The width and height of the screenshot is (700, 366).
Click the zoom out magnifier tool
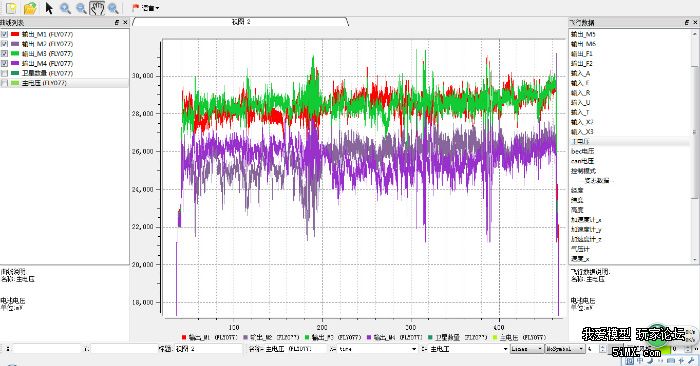81,8
